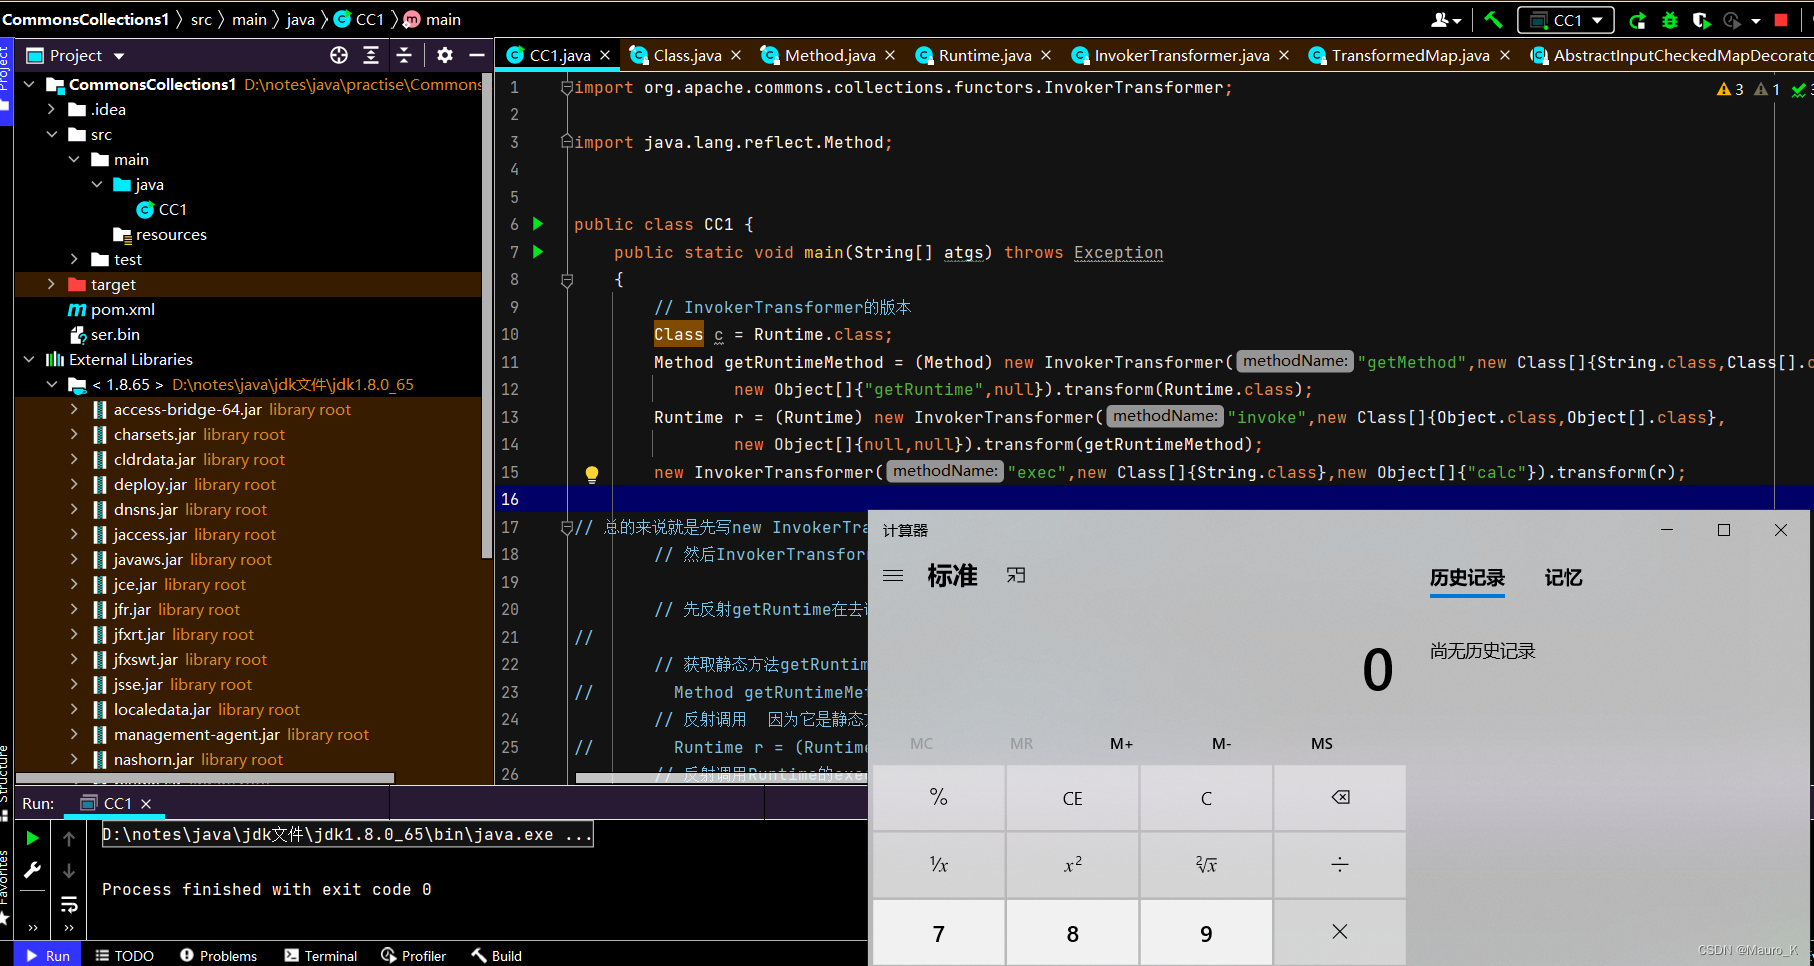Click the green Debug bug icon
This screenshot has width=1814, height=966.
1669,20
